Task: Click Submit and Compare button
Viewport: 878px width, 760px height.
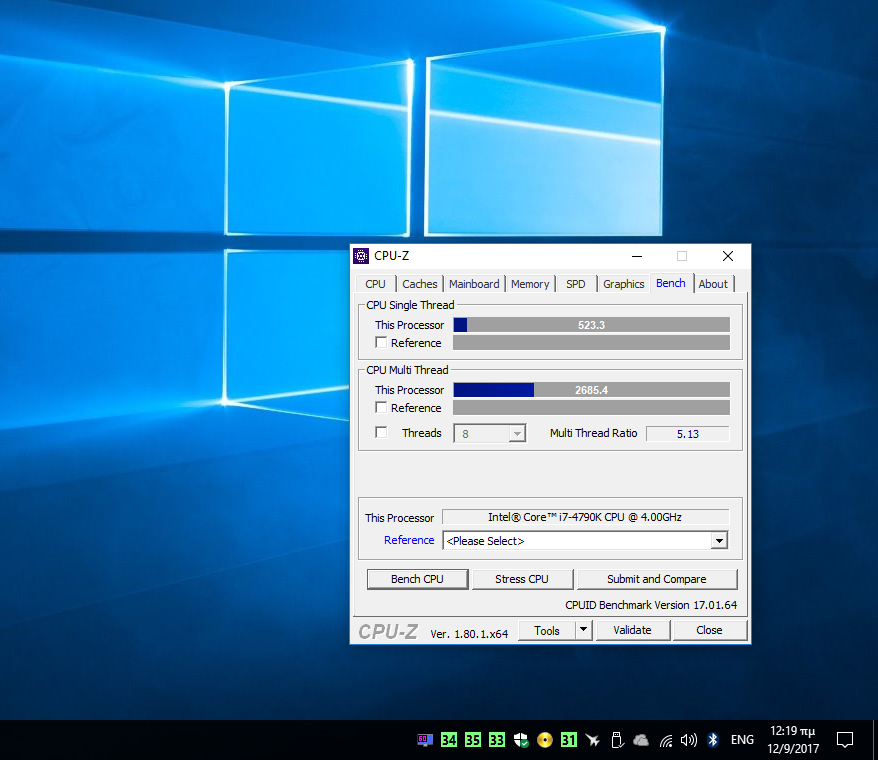Action: click(657, 579)
